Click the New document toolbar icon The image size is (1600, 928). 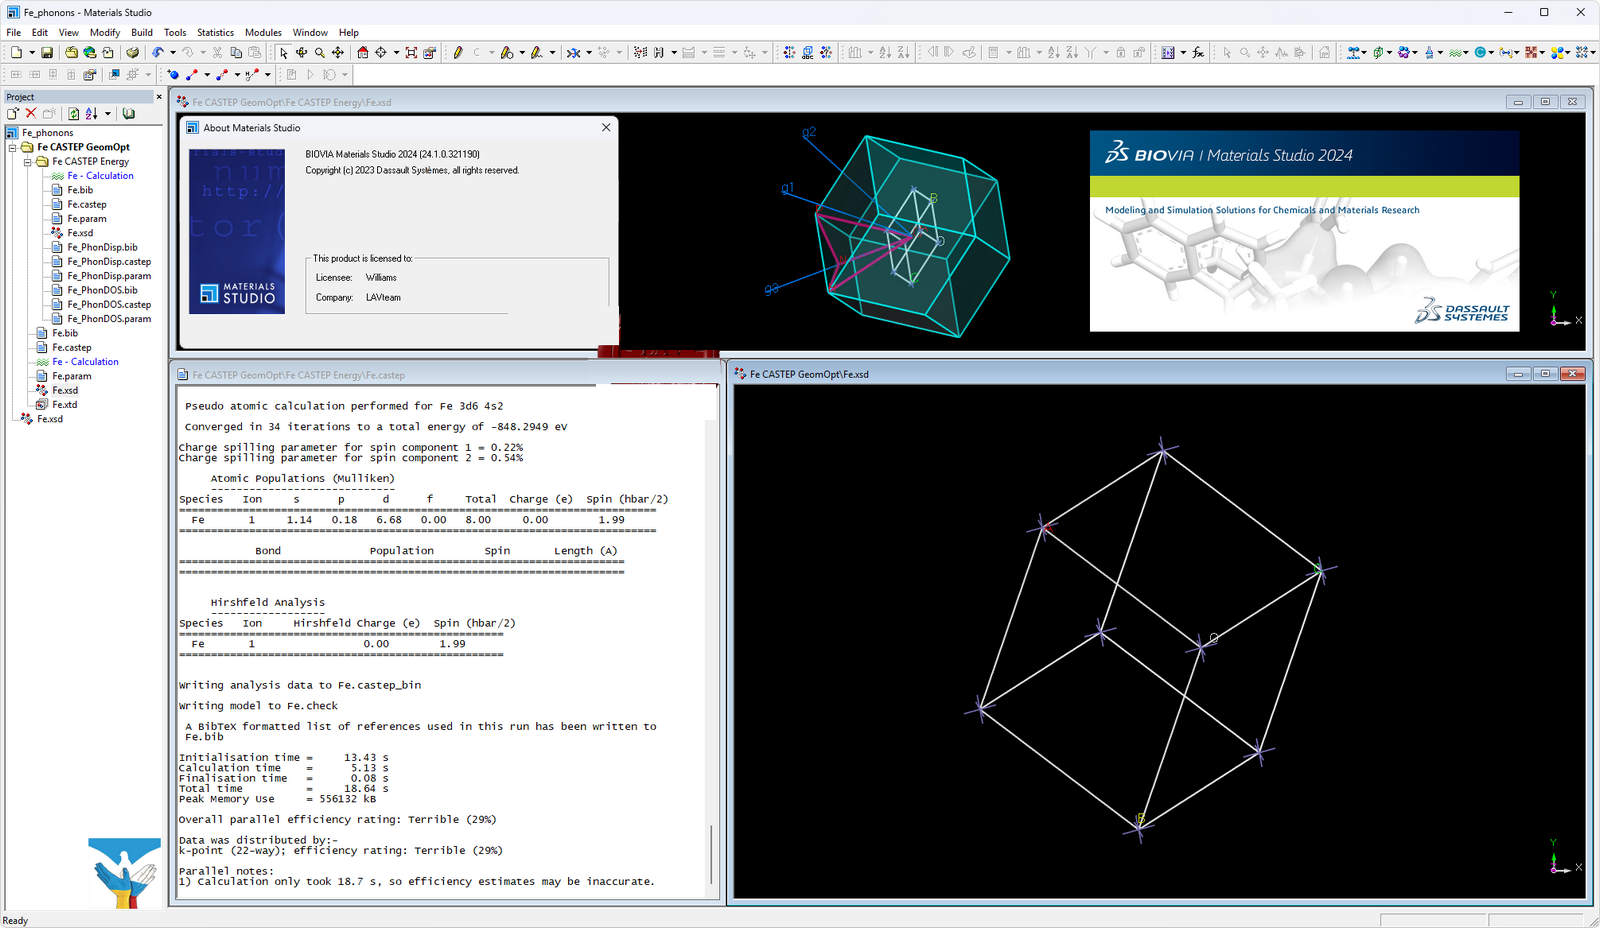tap(16, 52)
